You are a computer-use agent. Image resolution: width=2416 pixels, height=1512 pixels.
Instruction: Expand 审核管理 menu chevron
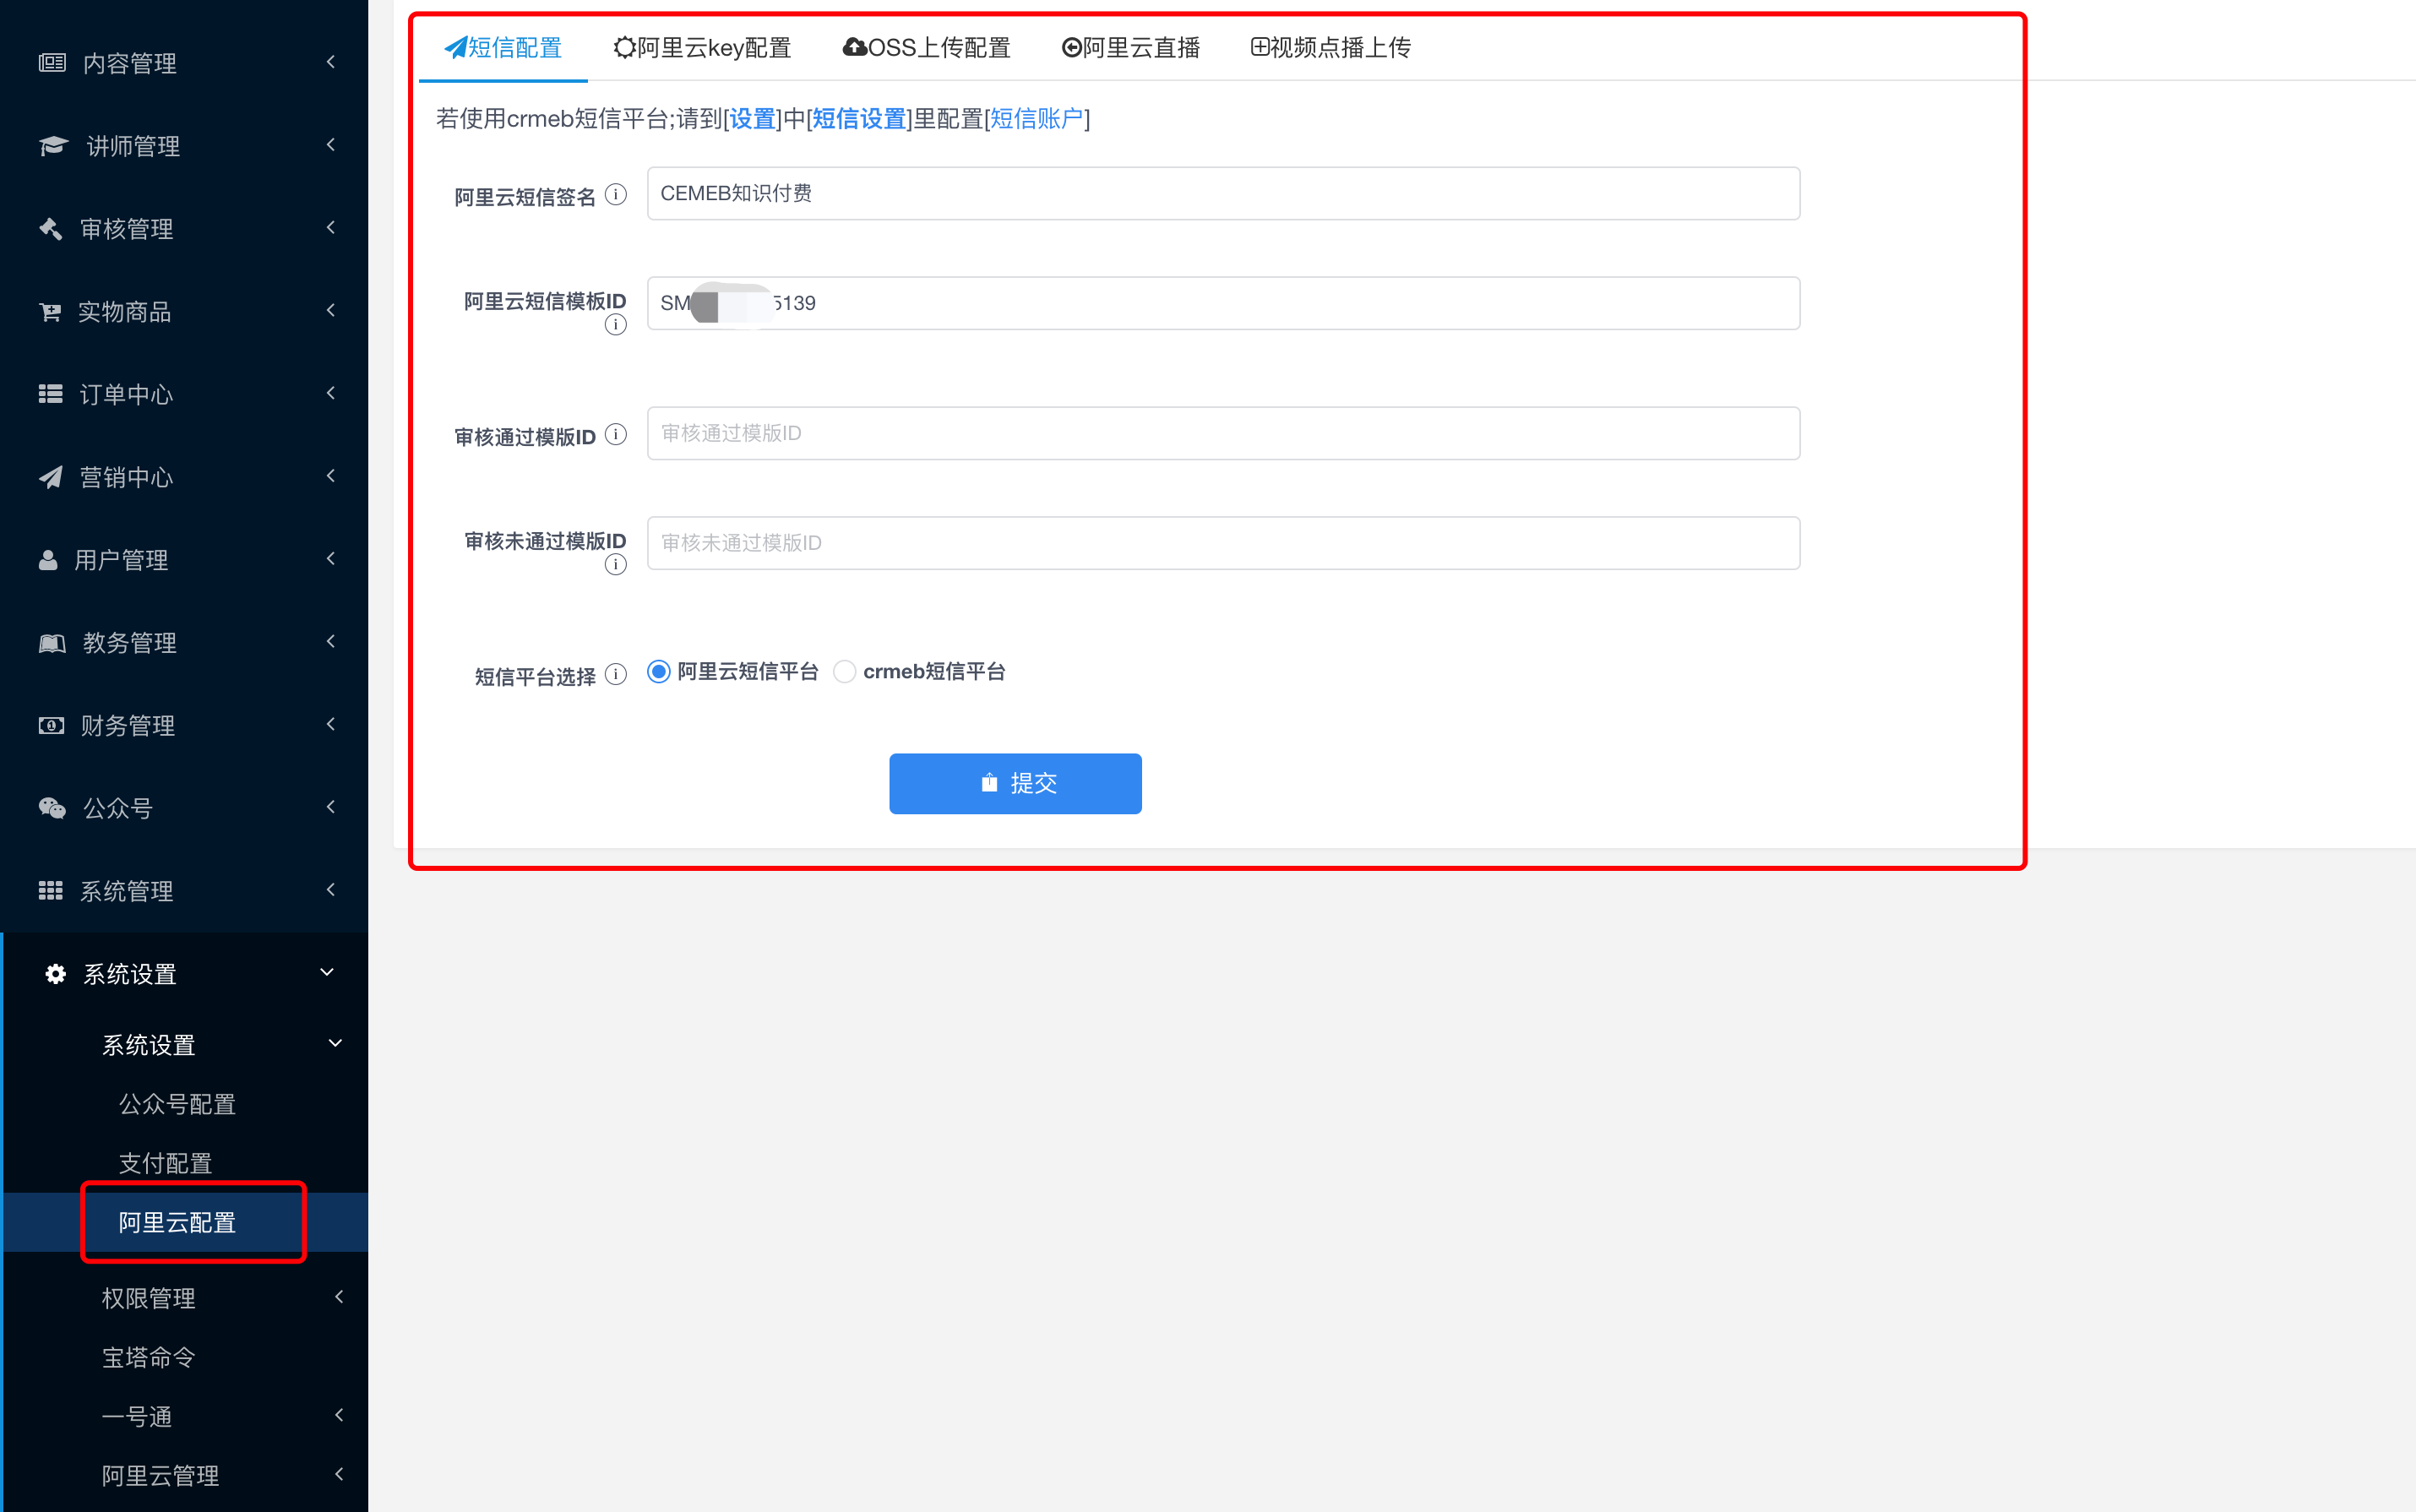(331, 228)
